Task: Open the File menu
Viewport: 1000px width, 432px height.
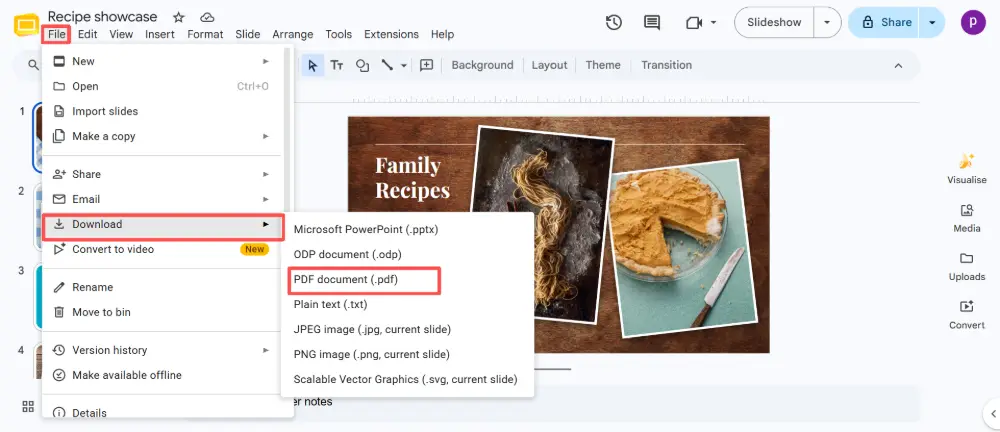Action: 57,34
